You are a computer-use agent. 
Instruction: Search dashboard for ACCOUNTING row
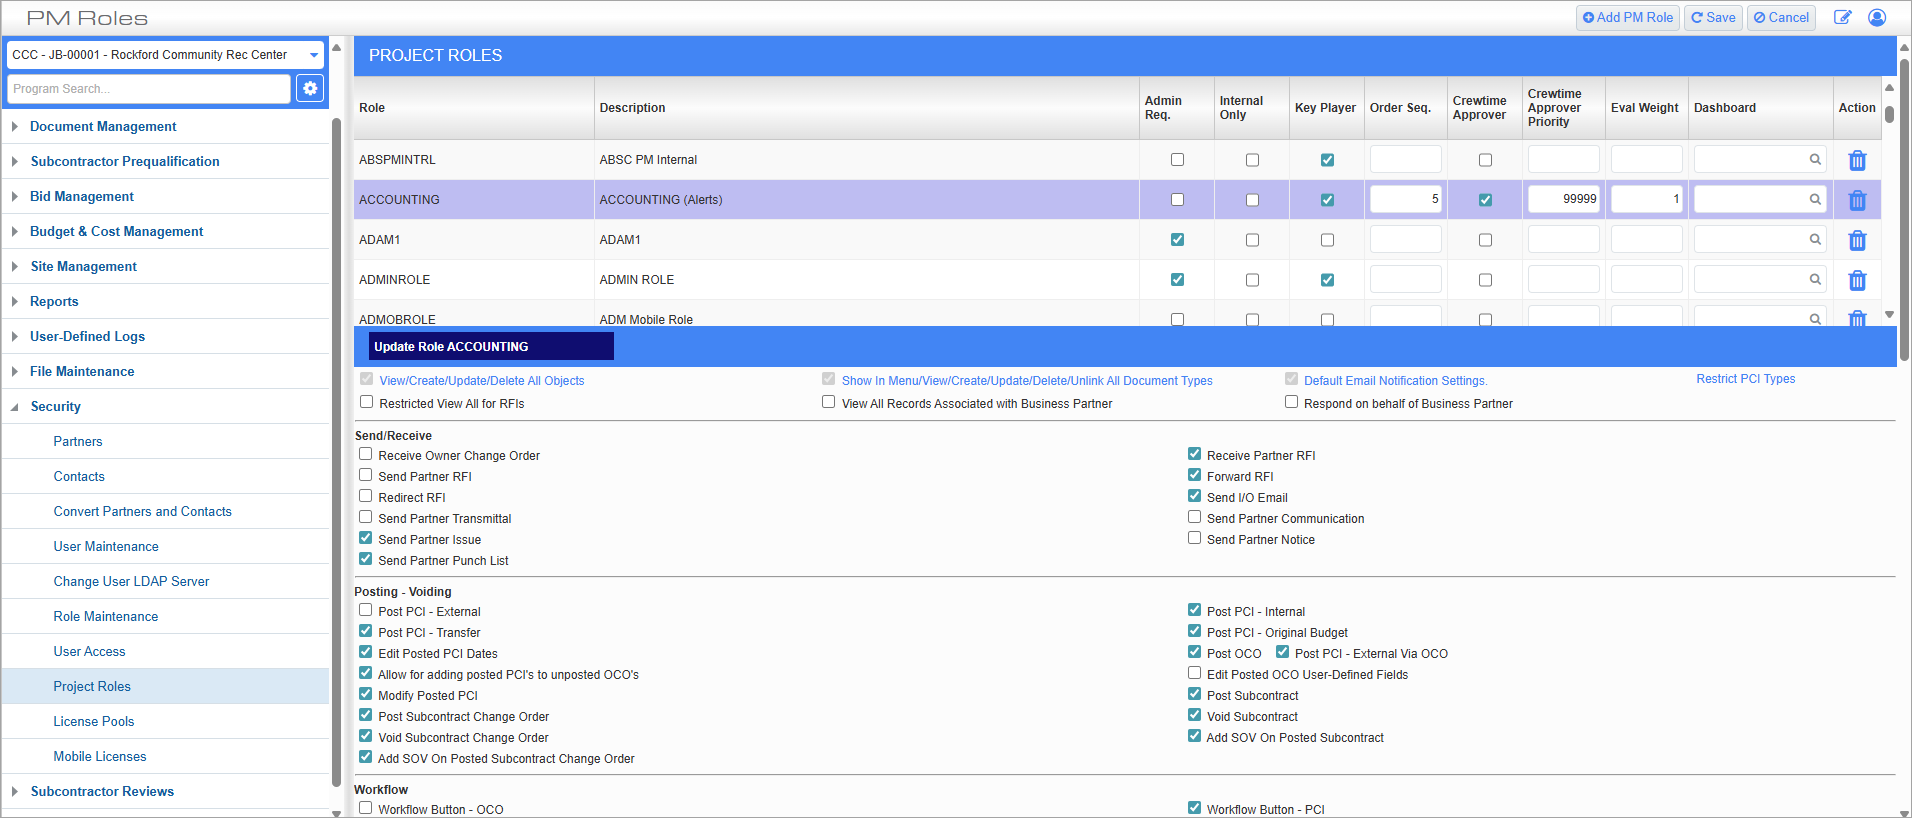(x=1815, y=199)
